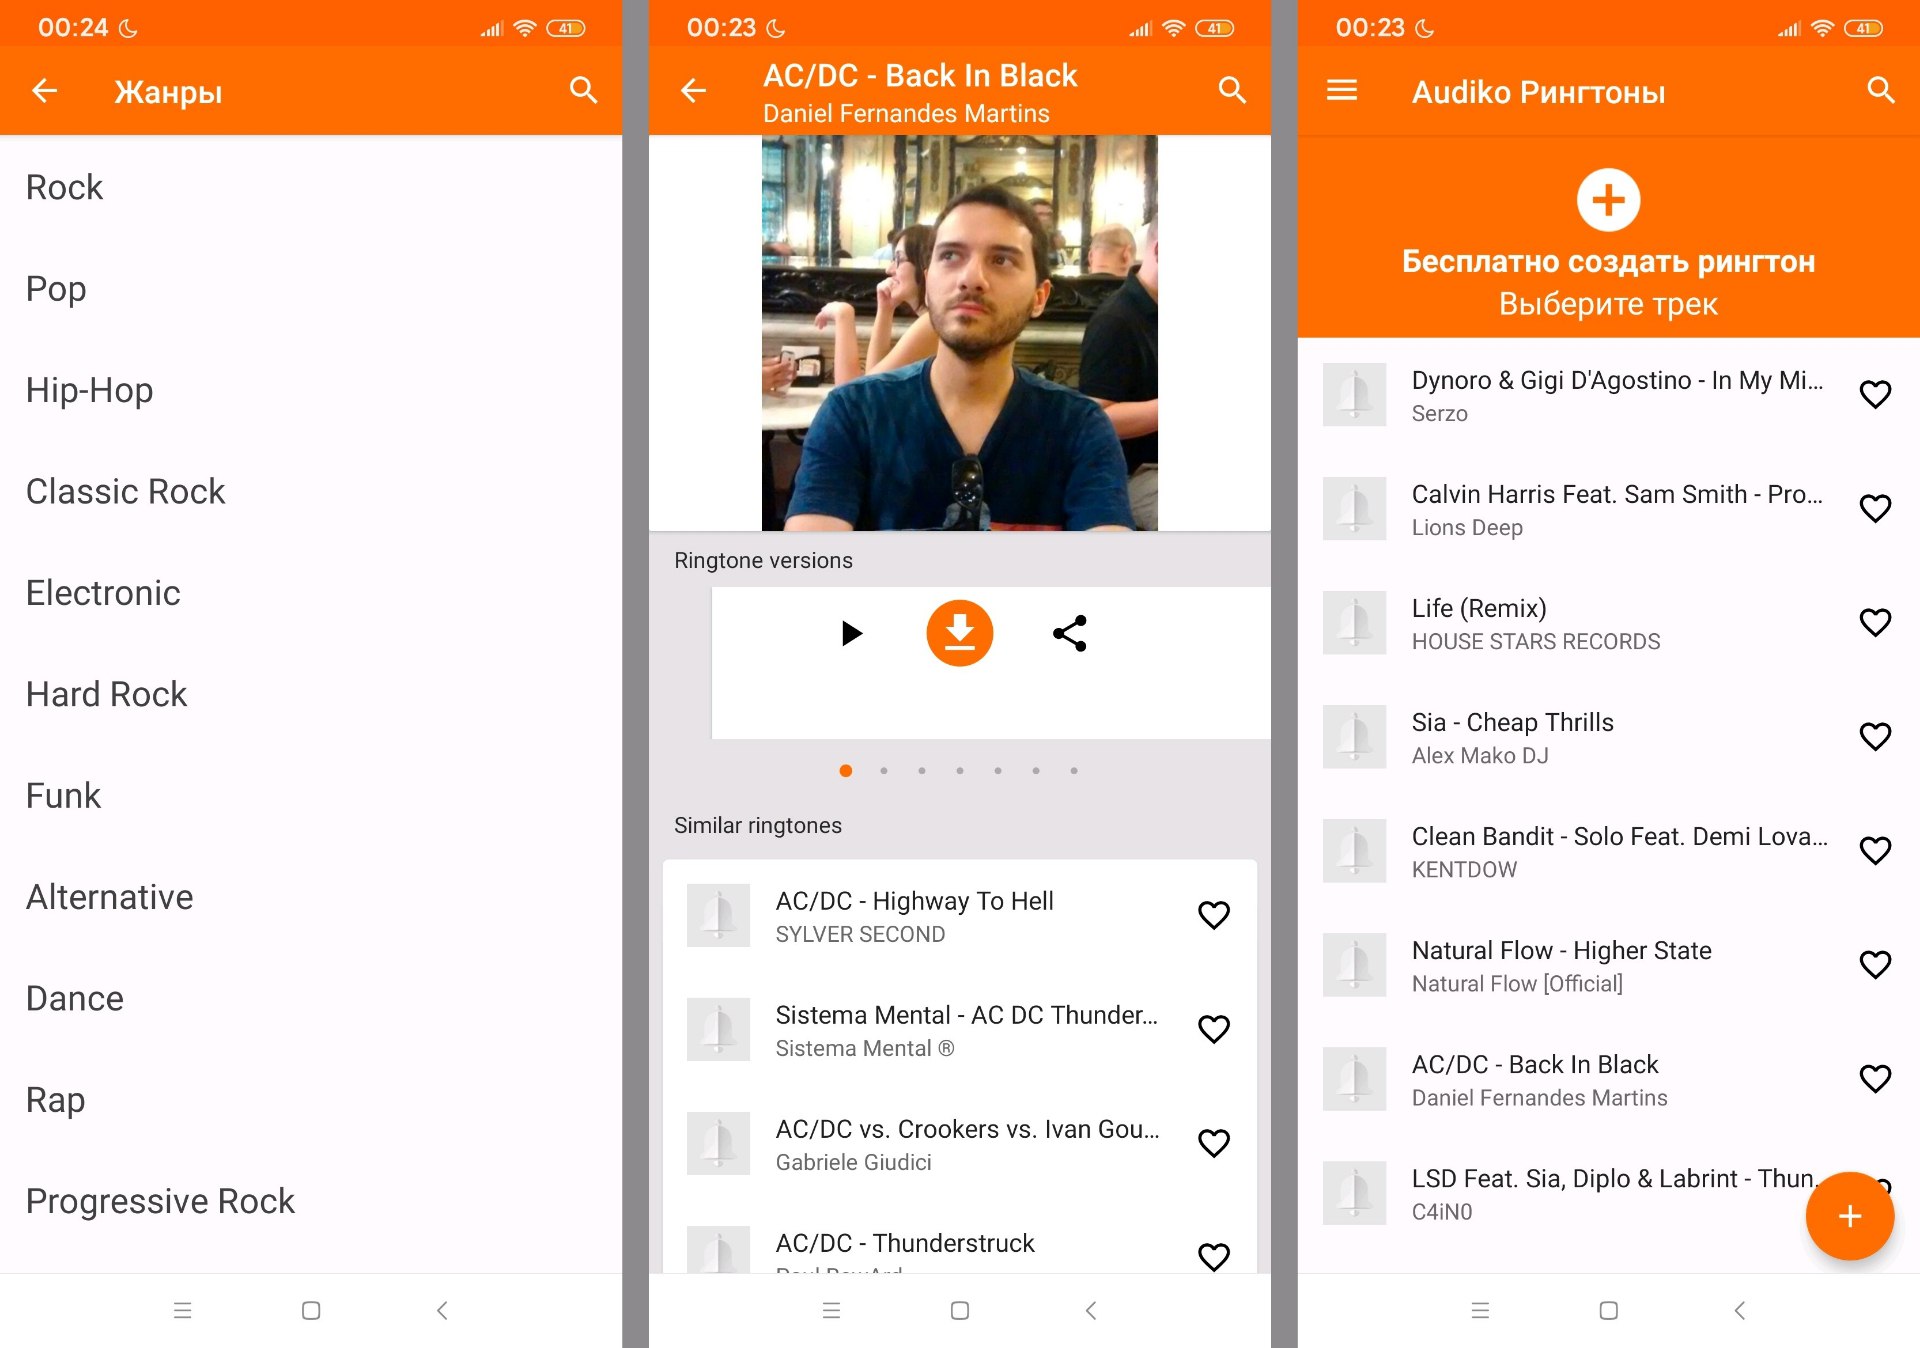Tap bell thumbnail of Sia - Cheap Thrills
1920x1348 pixels.
[1354, 737]
